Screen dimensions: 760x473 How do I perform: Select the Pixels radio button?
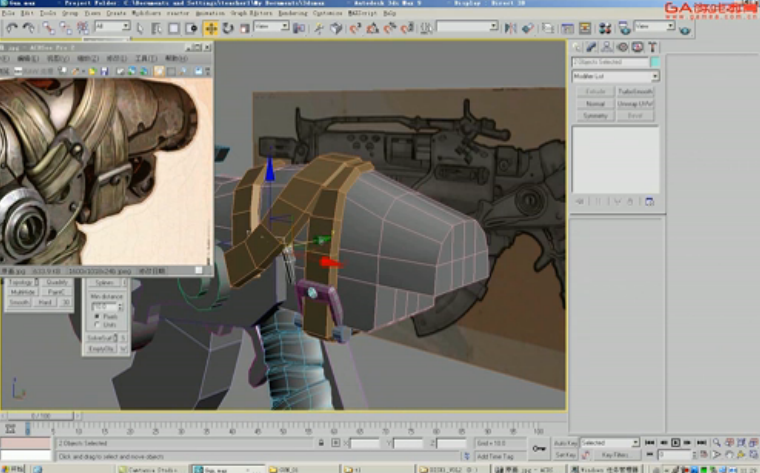[x=97, y=316]
